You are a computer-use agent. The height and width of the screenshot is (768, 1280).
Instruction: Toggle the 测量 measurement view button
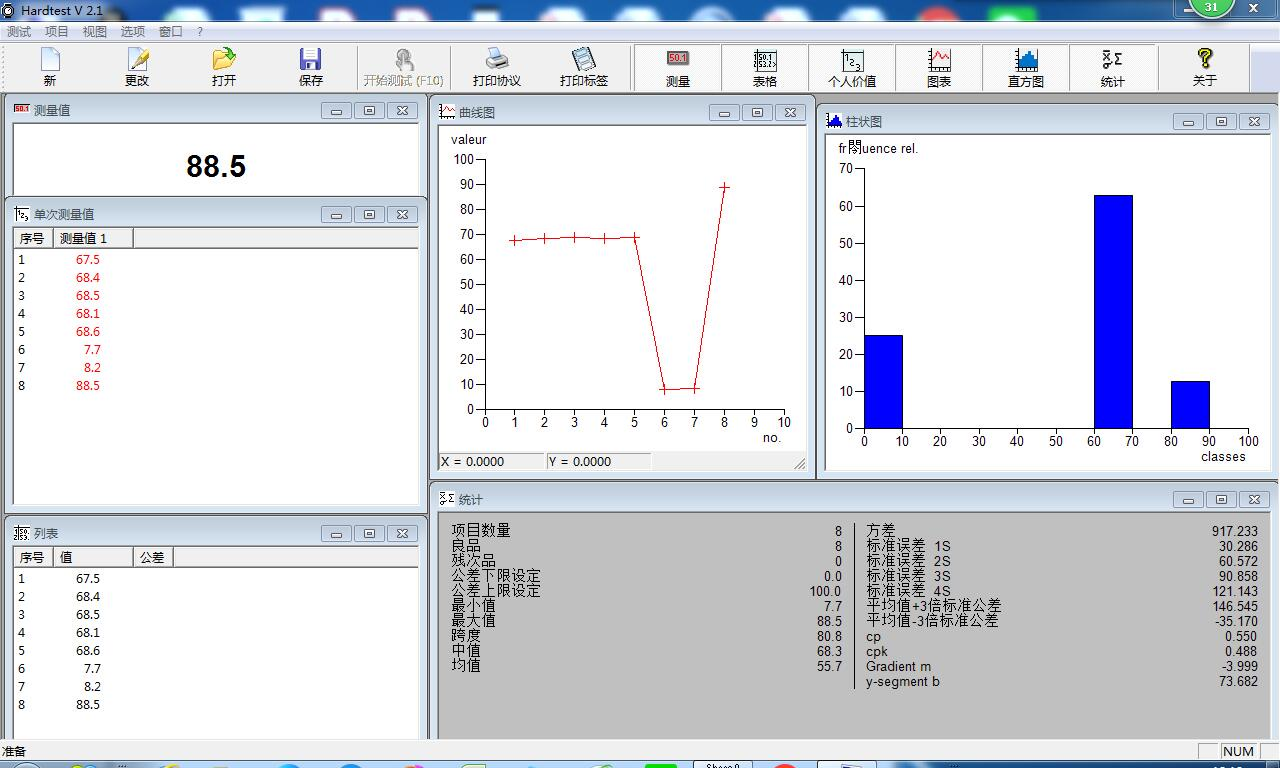point(678,67)
